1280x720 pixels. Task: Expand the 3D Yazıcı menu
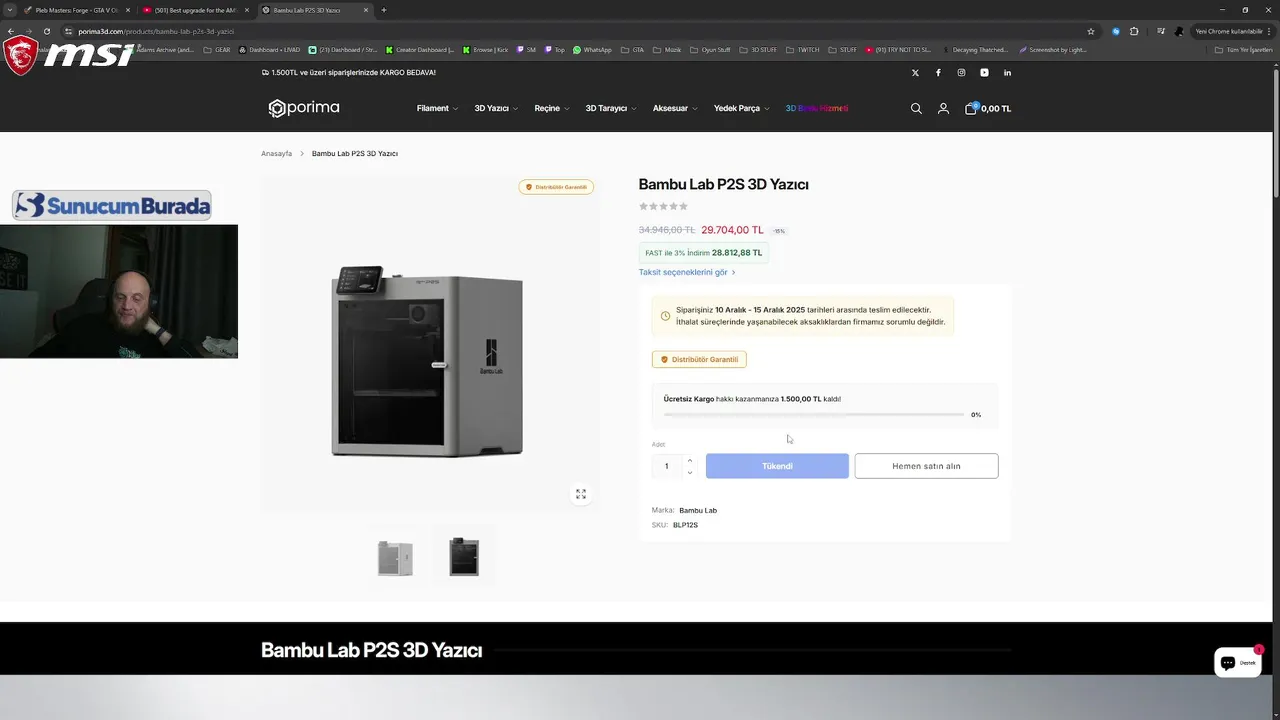pyautogui.click(x=496, y=108)
